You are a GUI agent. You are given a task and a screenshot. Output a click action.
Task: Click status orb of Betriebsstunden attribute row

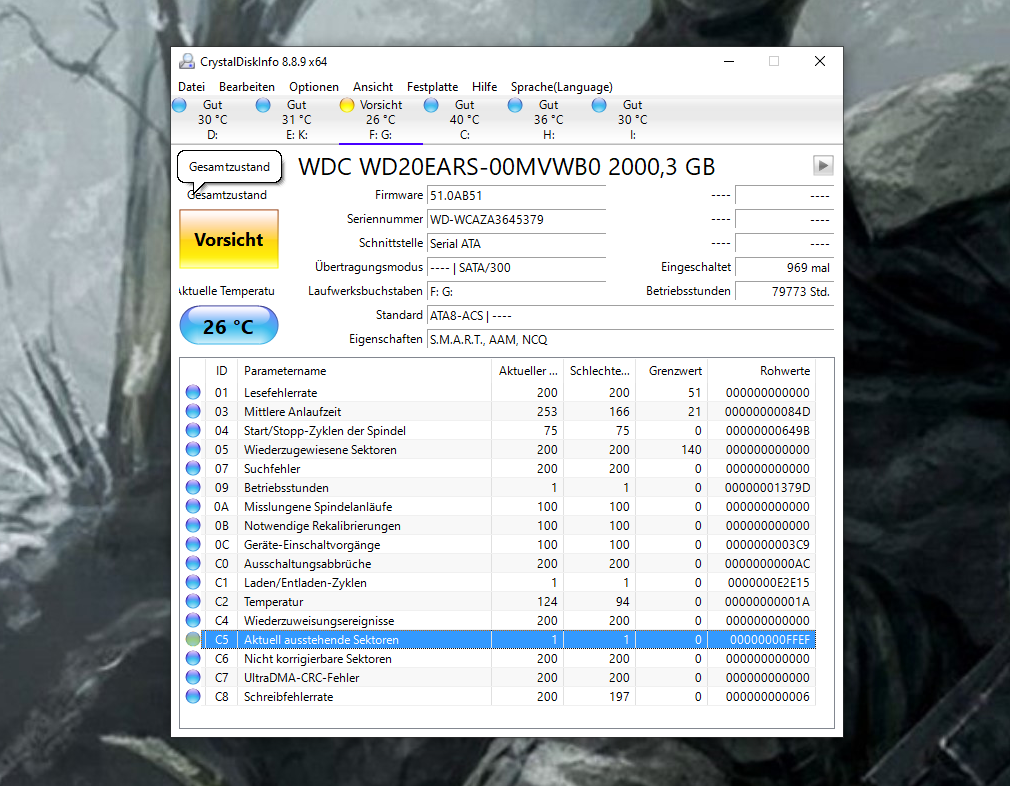click(x=193, y=487)
